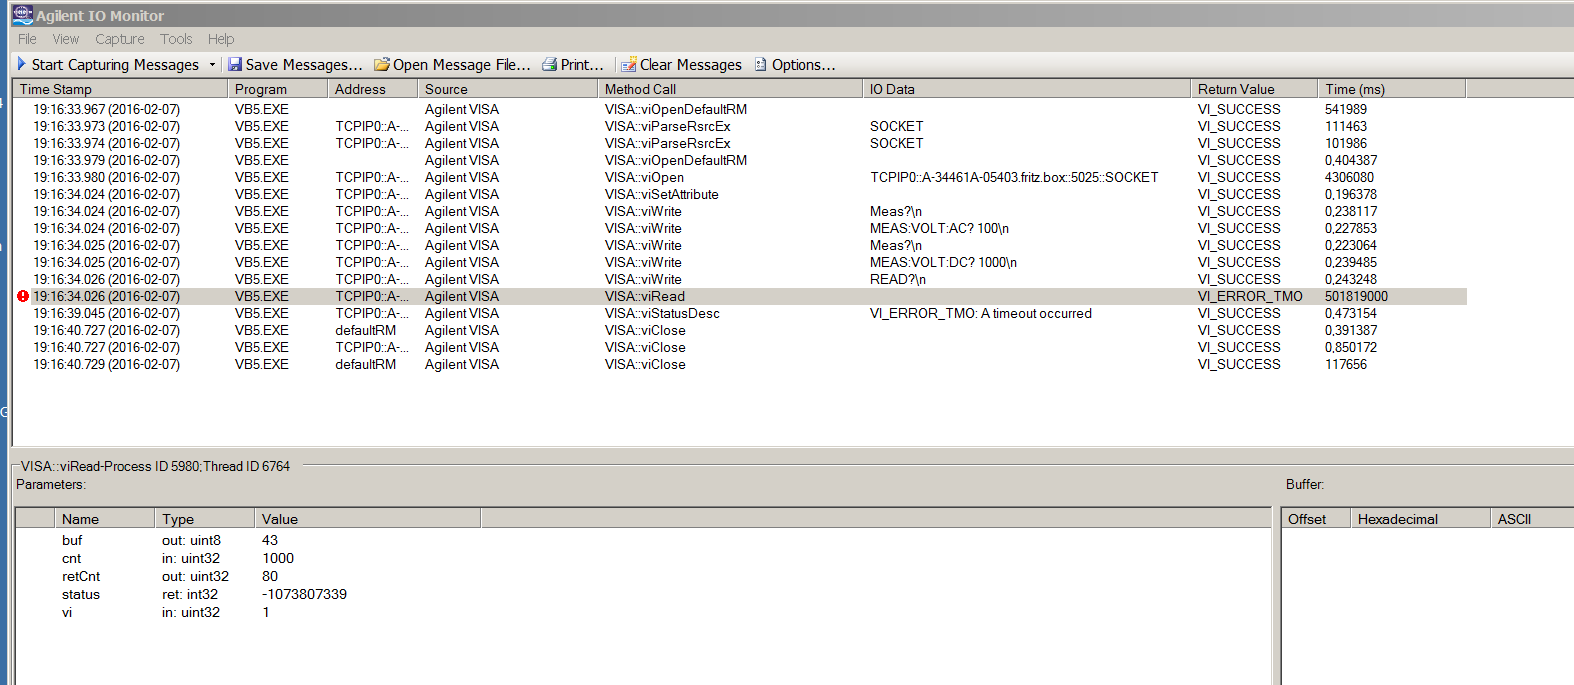1574x685 pixels.
Task: Click the Print... button
Action: 573,64
